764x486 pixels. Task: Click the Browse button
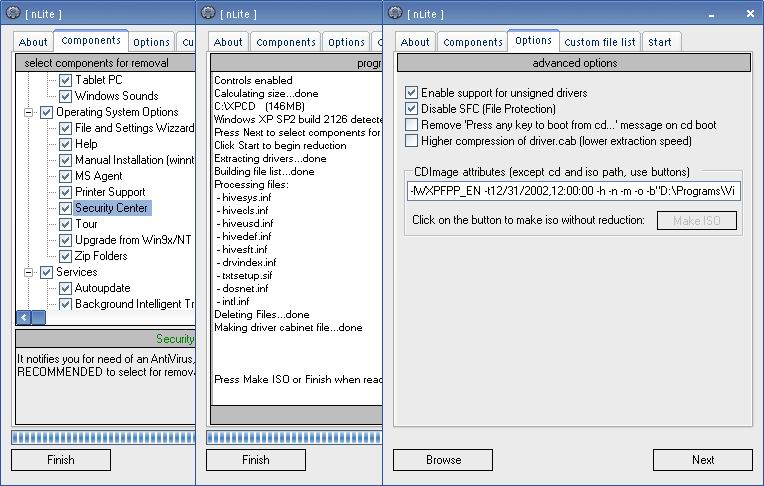pyautogui.click(x=443, y=460)
